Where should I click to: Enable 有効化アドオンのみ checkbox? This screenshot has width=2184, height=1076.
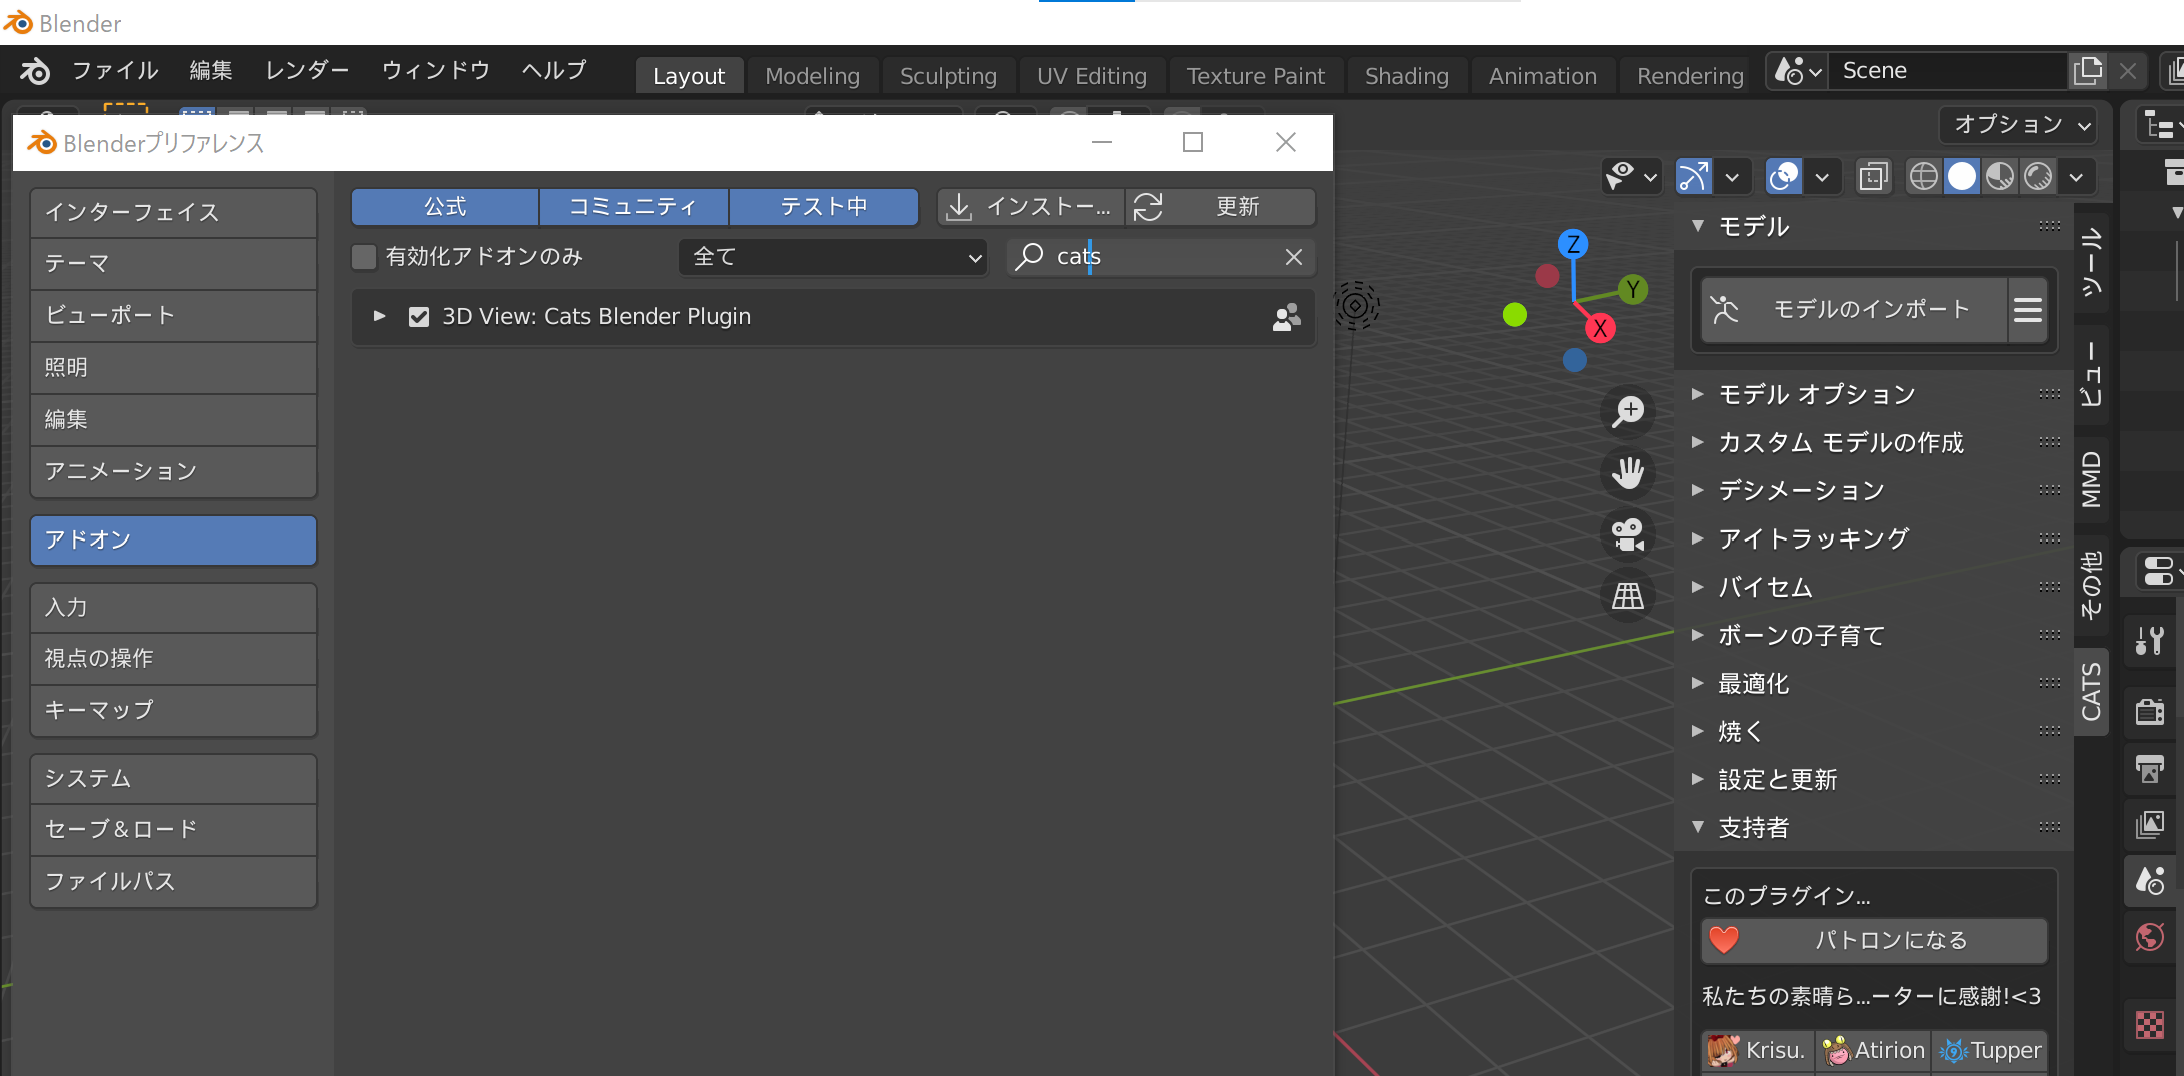click(365, 257)
